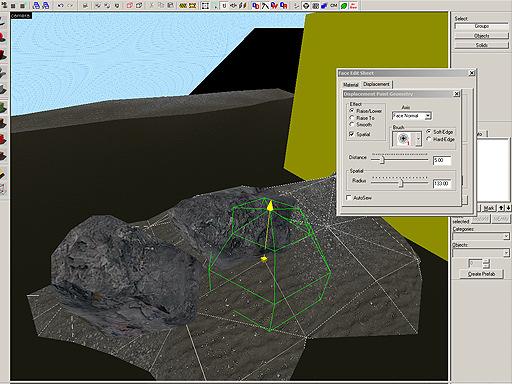Move item up with the up arrow
Screen dimensions: 512x384
click(x=501, y=208)
